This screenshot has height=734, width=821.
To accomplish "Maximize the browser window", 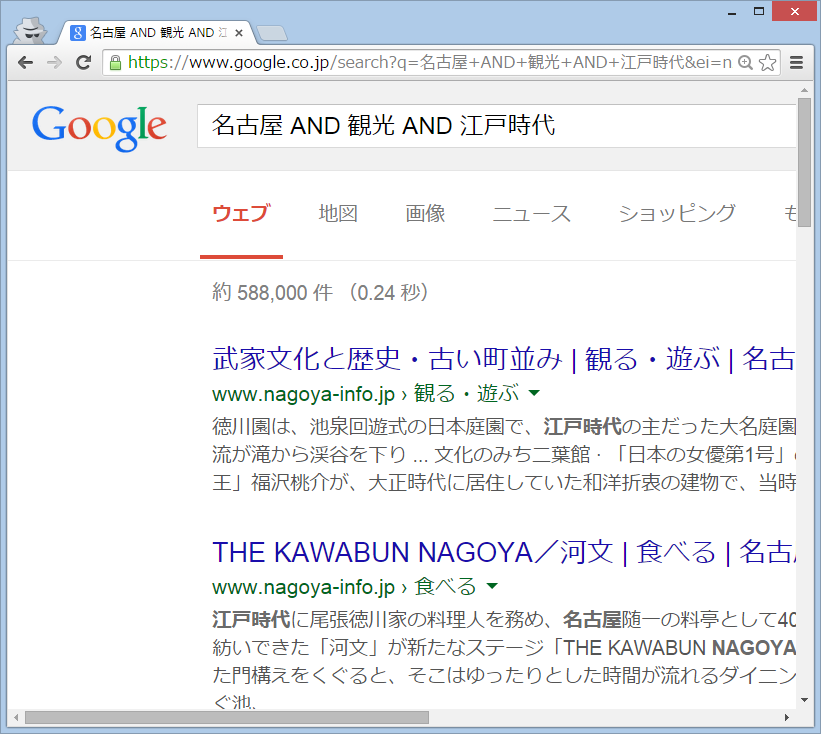I will click(x=759, y=11).
